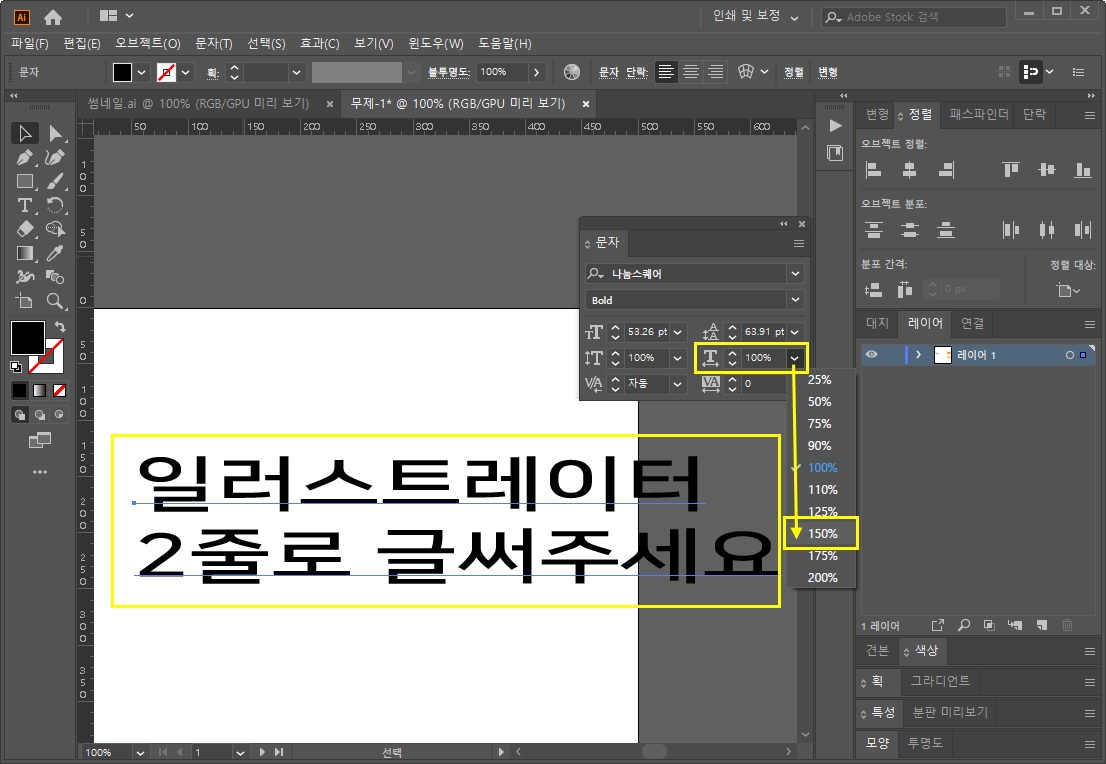Open the Recolor Artwork wheel icon
The image size is (1106, 764).
click(572, 72)
